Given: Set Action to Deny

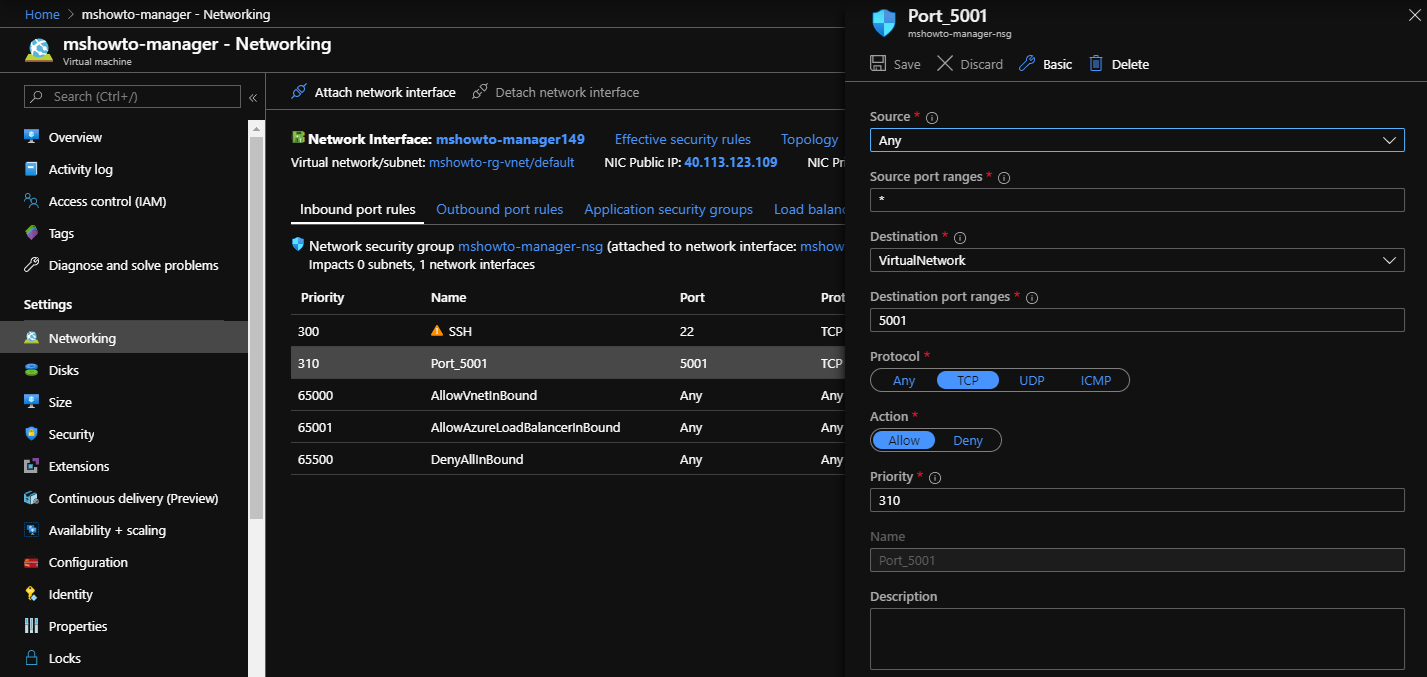Looking at the screenshot, I should pyautogui.click(x=968, y=440).
